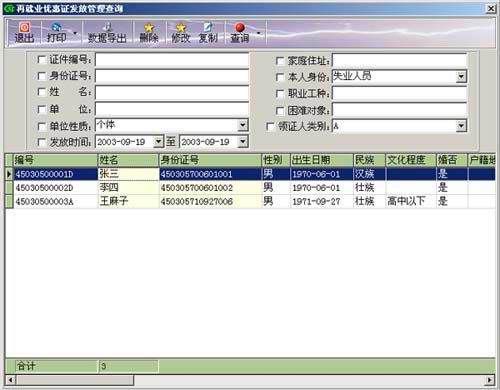Click the 退出 exit toolbar icon
Viewport: 500px width, 390px height.
point(24,33)
